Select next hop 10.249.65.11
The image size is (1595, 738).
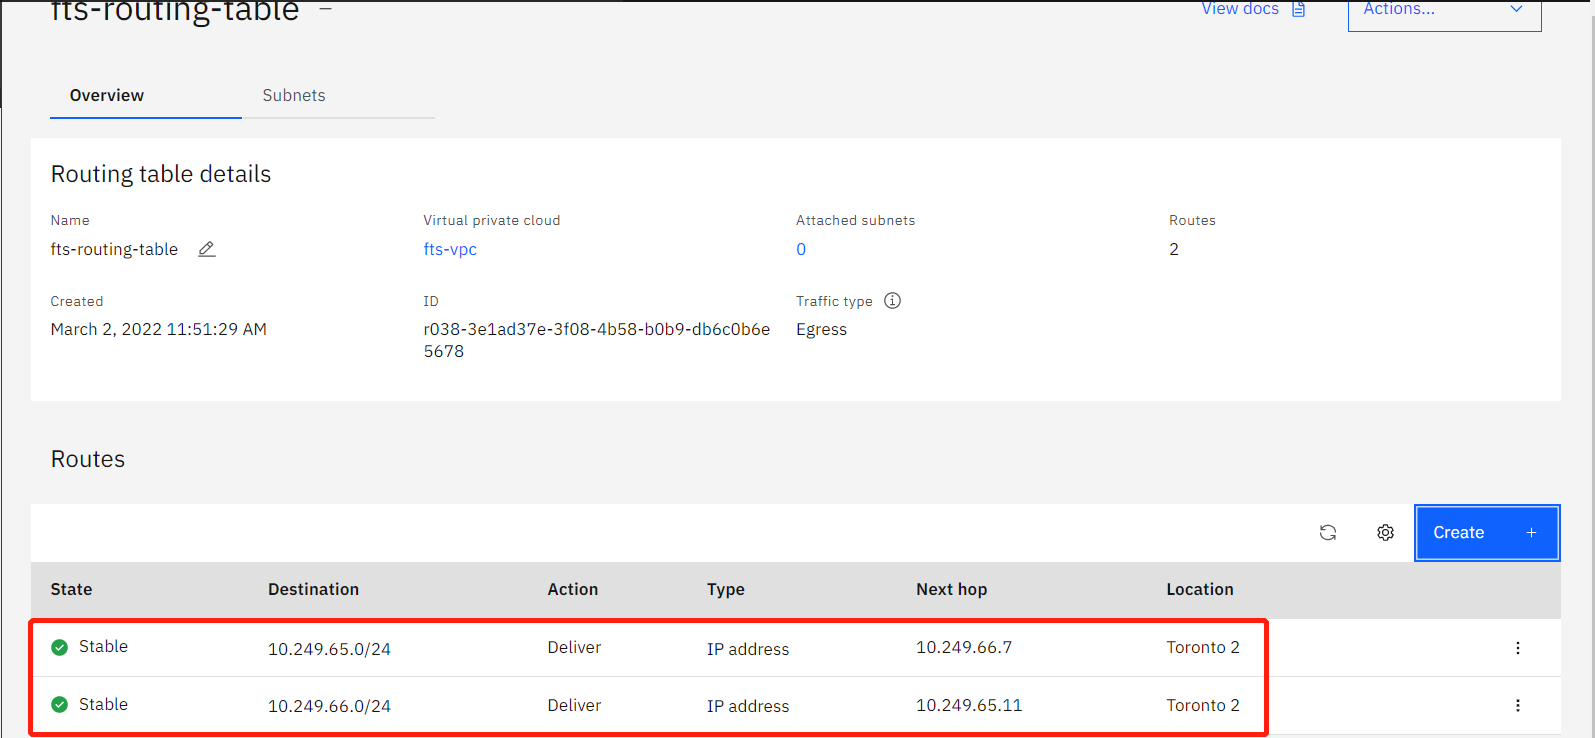pos(969,706)
